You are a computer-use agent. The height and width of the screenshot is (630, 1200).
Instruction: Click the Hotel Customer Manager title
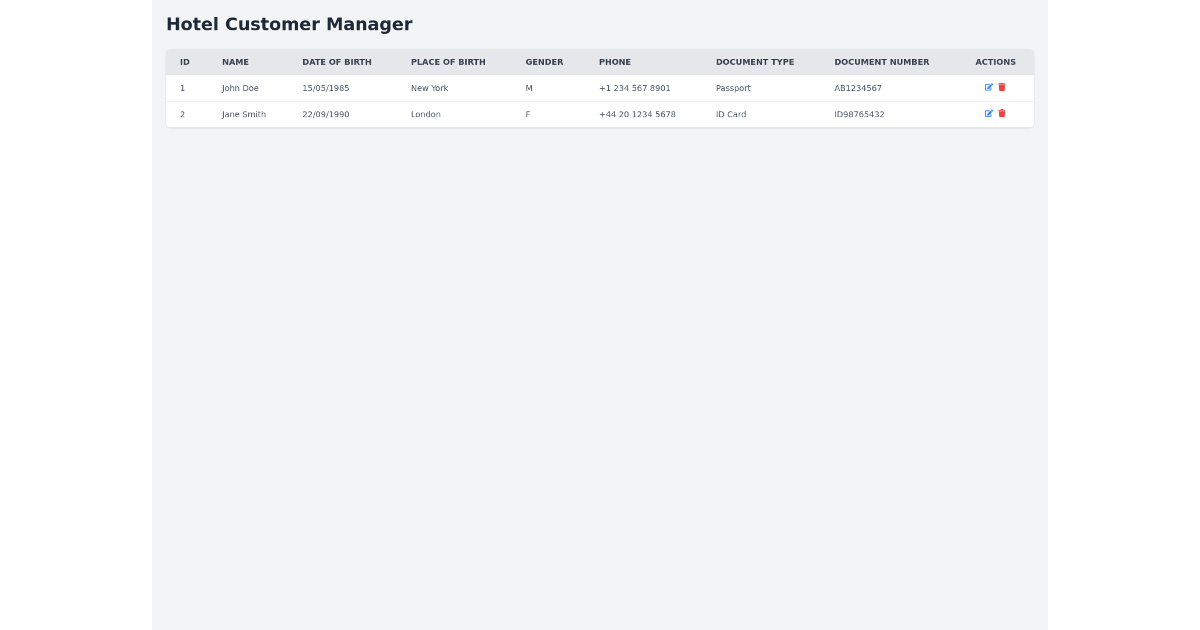pyautogui.click(x=289, y=24)
